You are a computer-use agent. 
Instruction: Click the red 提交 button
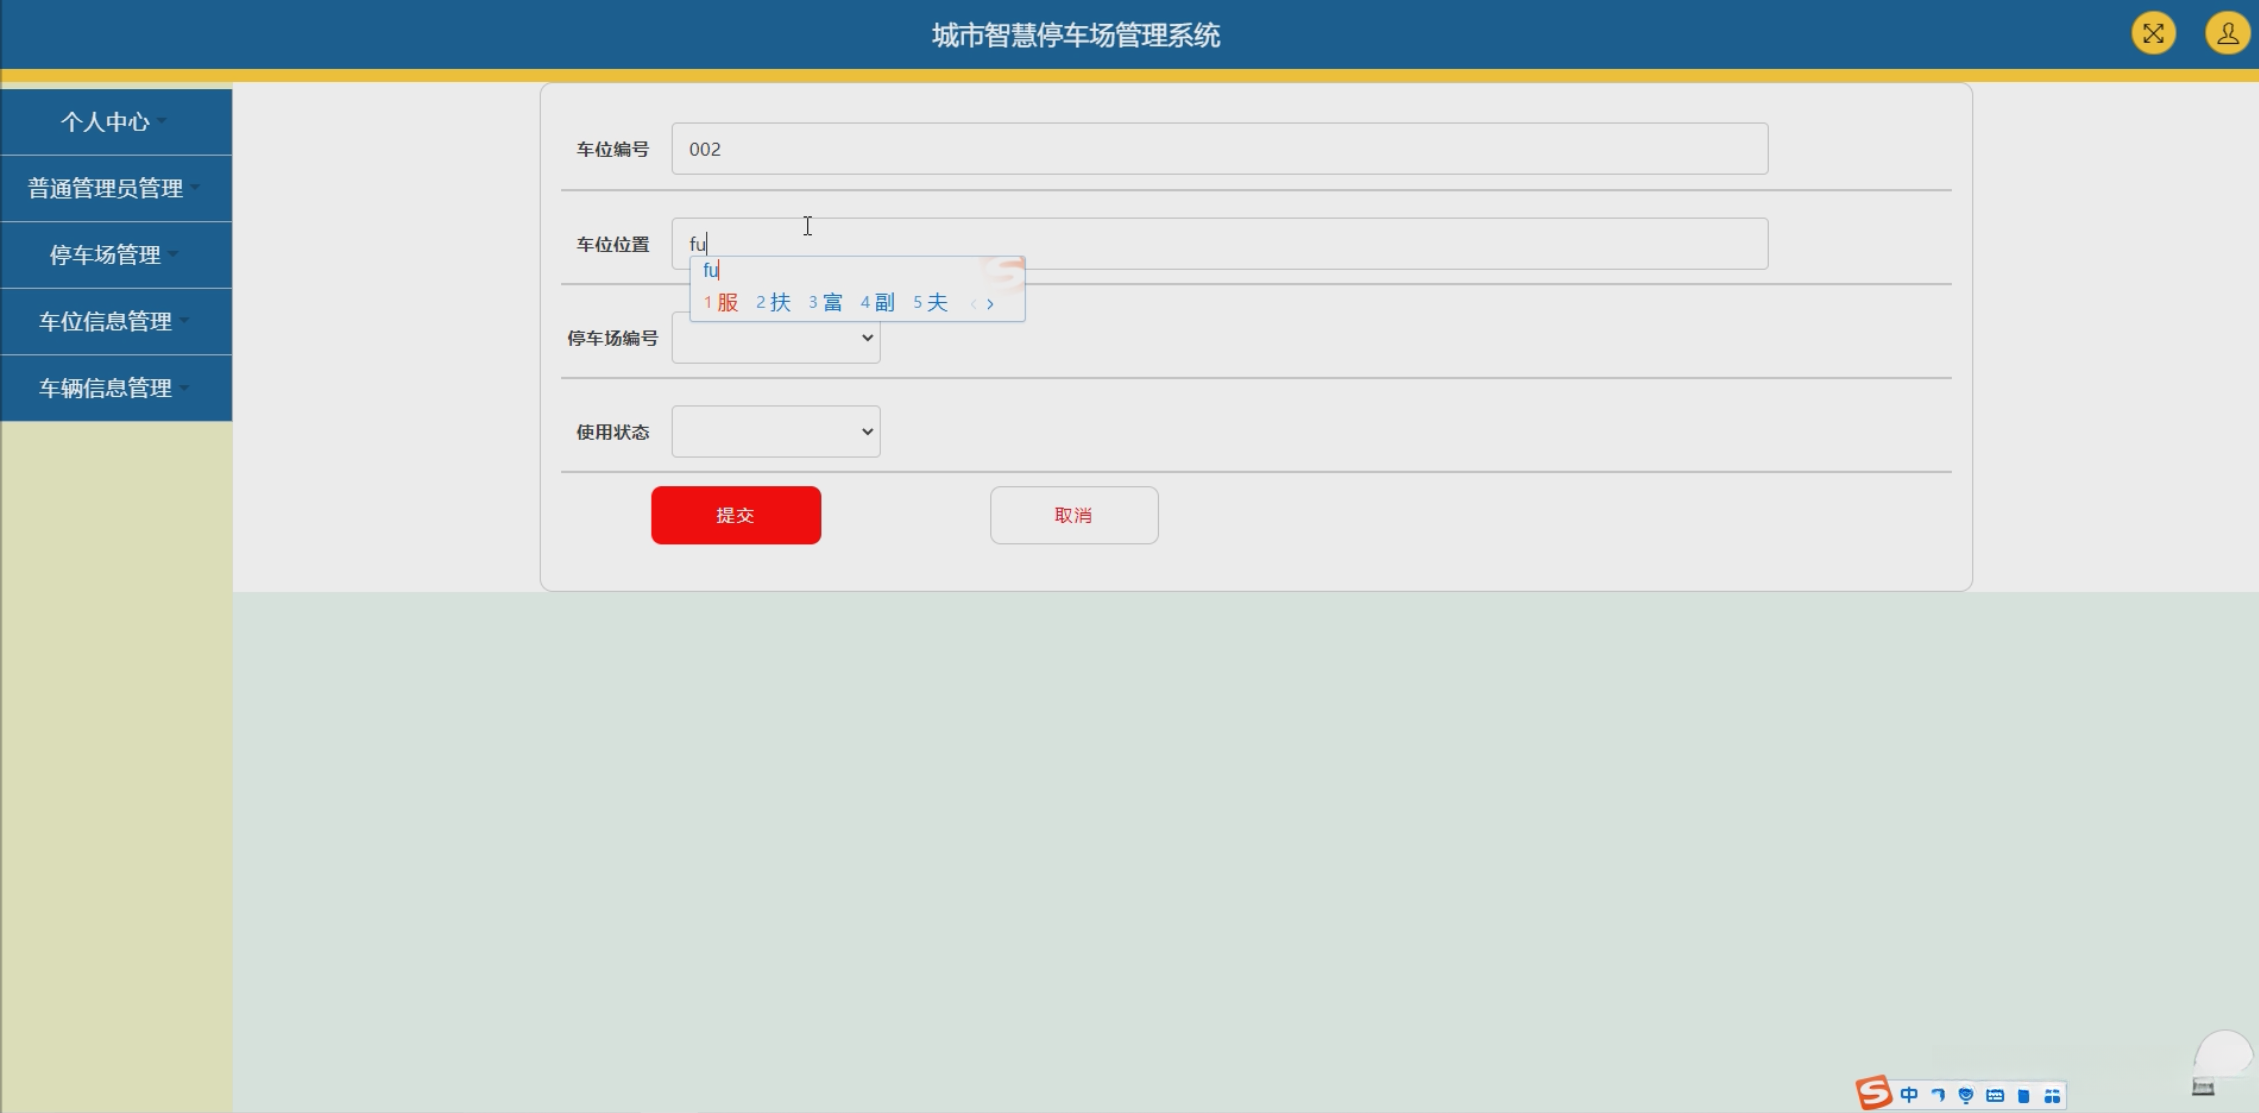tap(735, 515)
